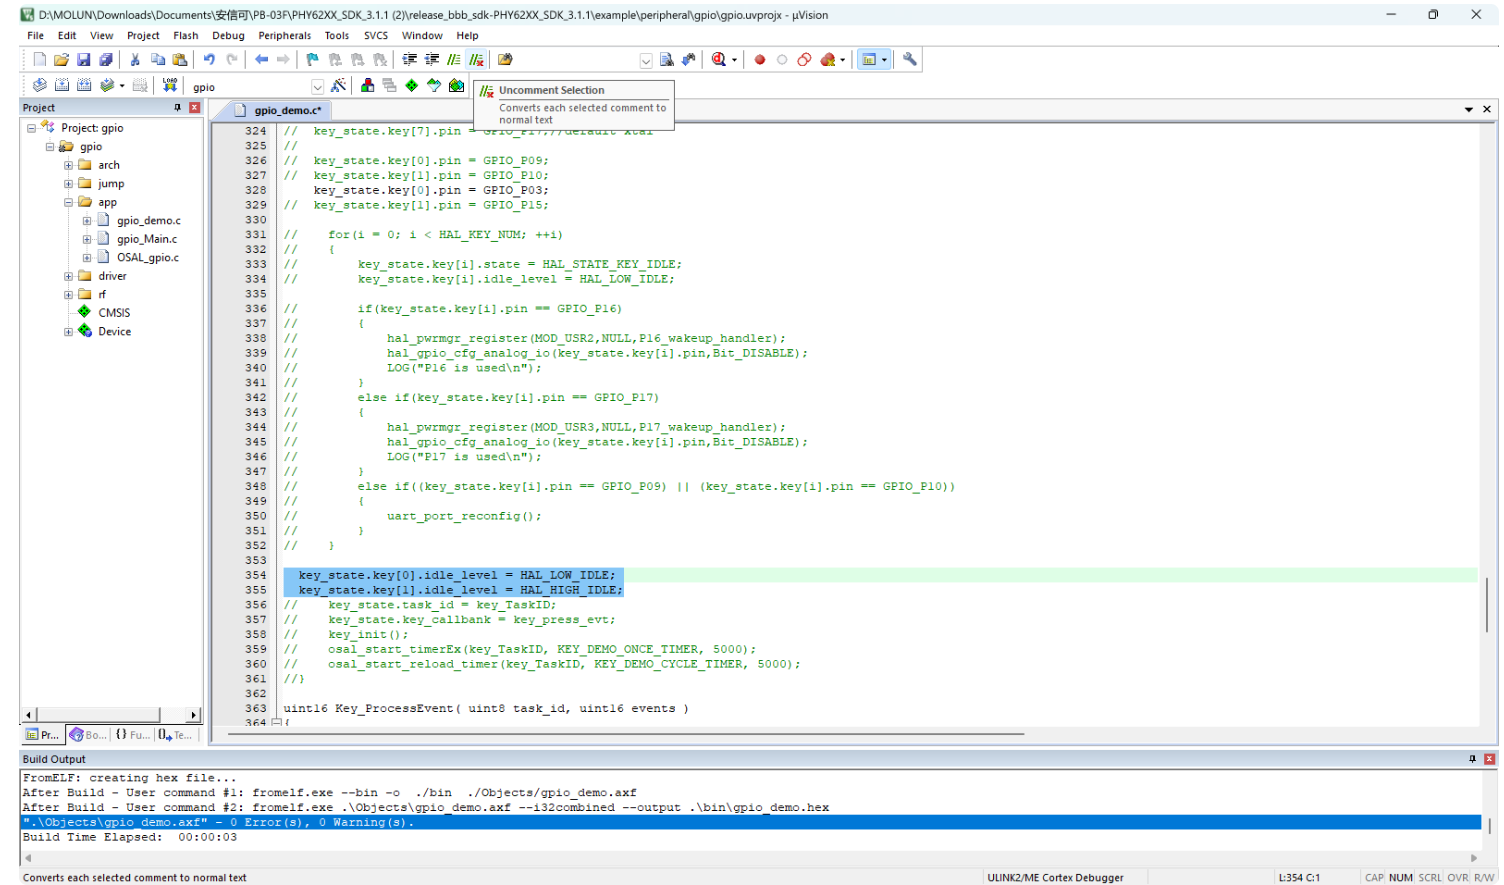Unindent the selected lines

pyautogui.click(x=432, y=60)
